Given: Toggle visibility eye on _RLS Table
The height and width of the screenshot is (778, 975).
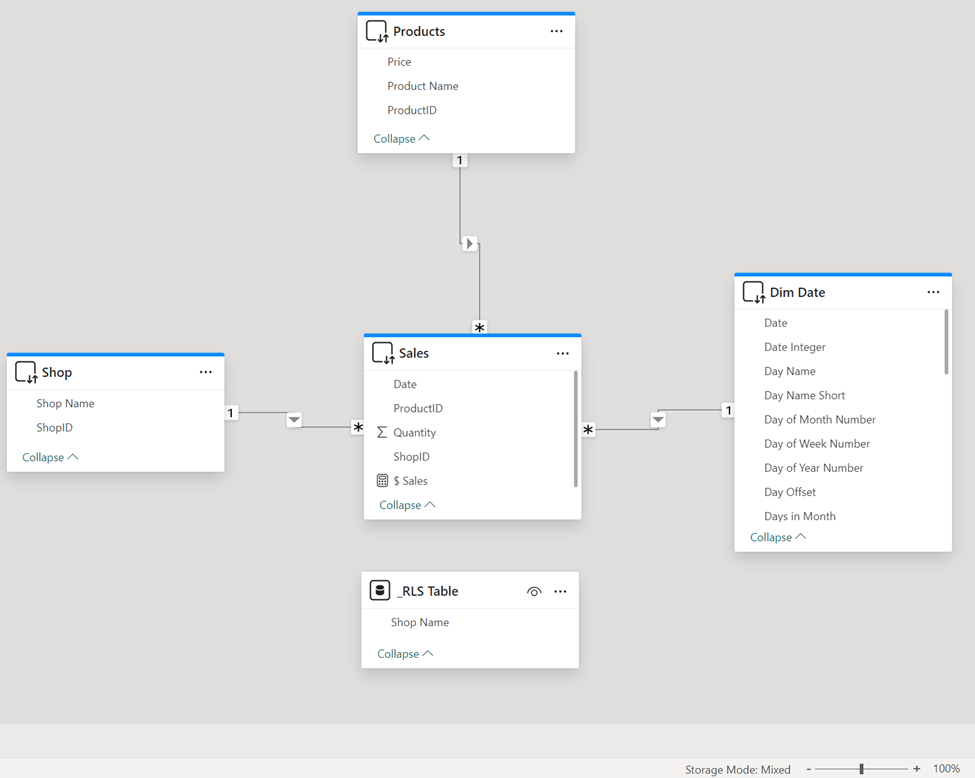Looking at the screenshot, I should coord(534,592).
